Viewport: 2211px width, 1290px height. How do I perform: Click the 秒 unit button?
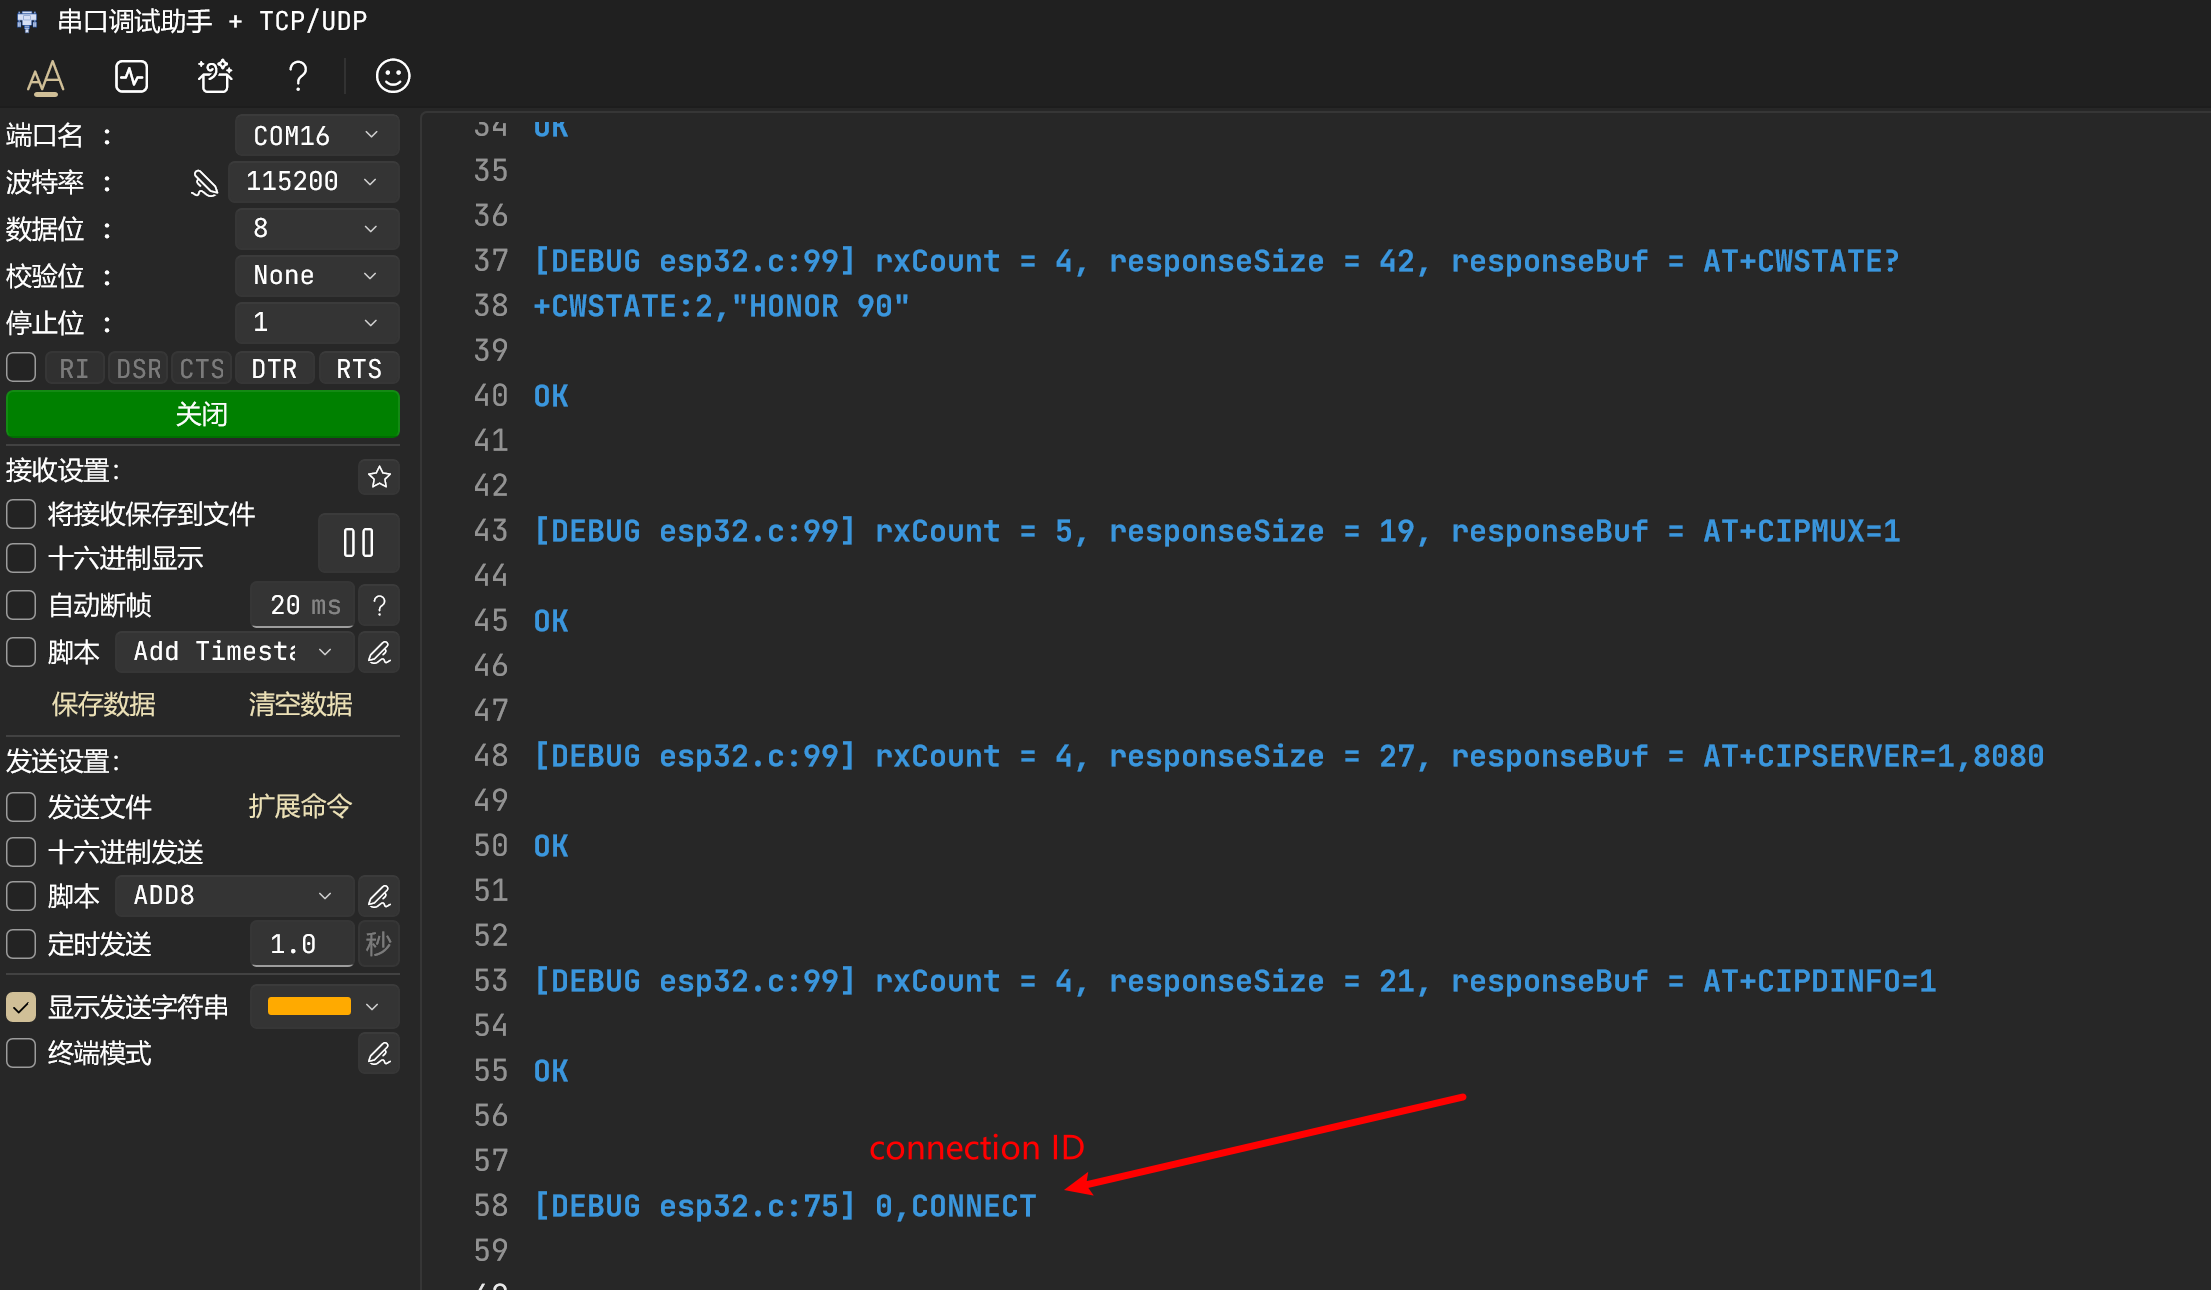pyautogui.click(x=378, y=944)
